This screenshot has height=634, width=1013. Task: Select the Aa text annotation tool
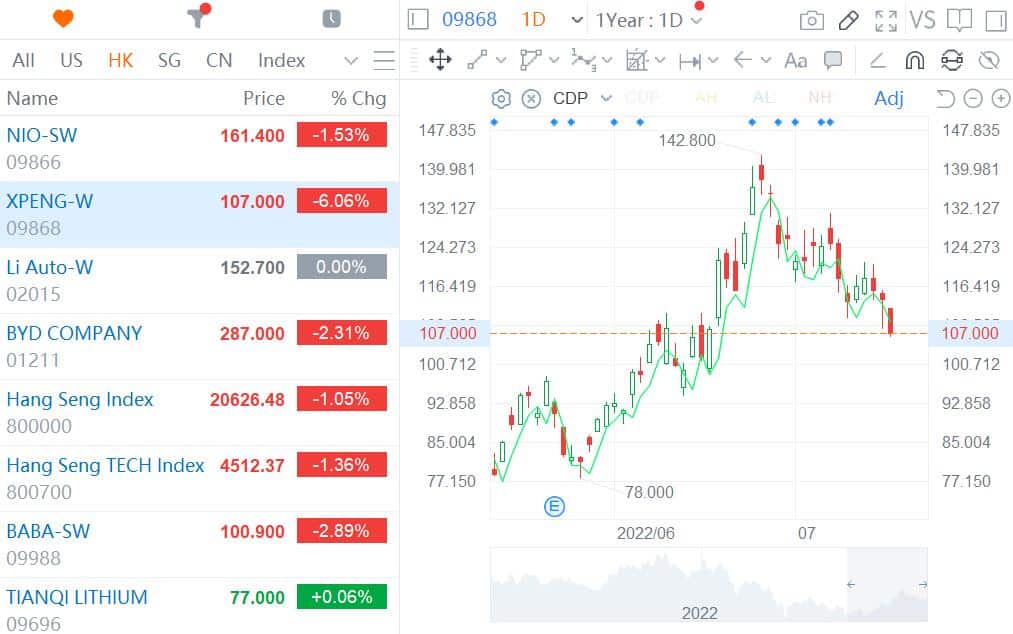(x=795, y=61)
